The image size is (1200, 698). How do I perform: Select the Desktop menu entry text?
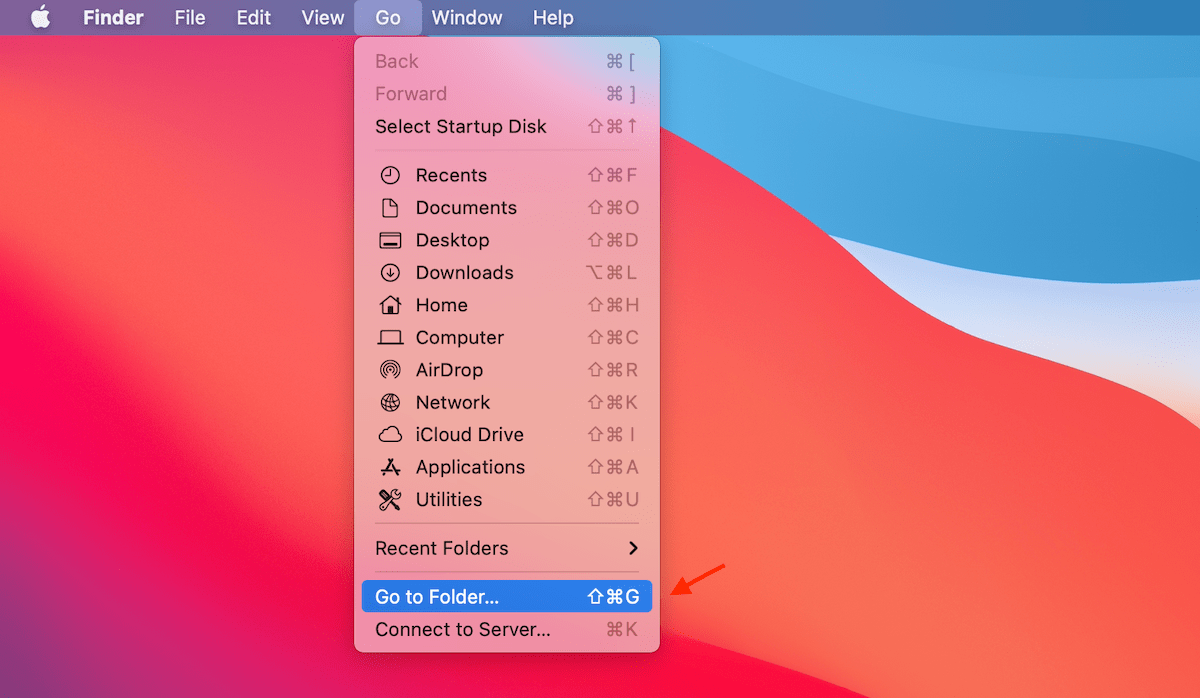click(x=452, y=240)
